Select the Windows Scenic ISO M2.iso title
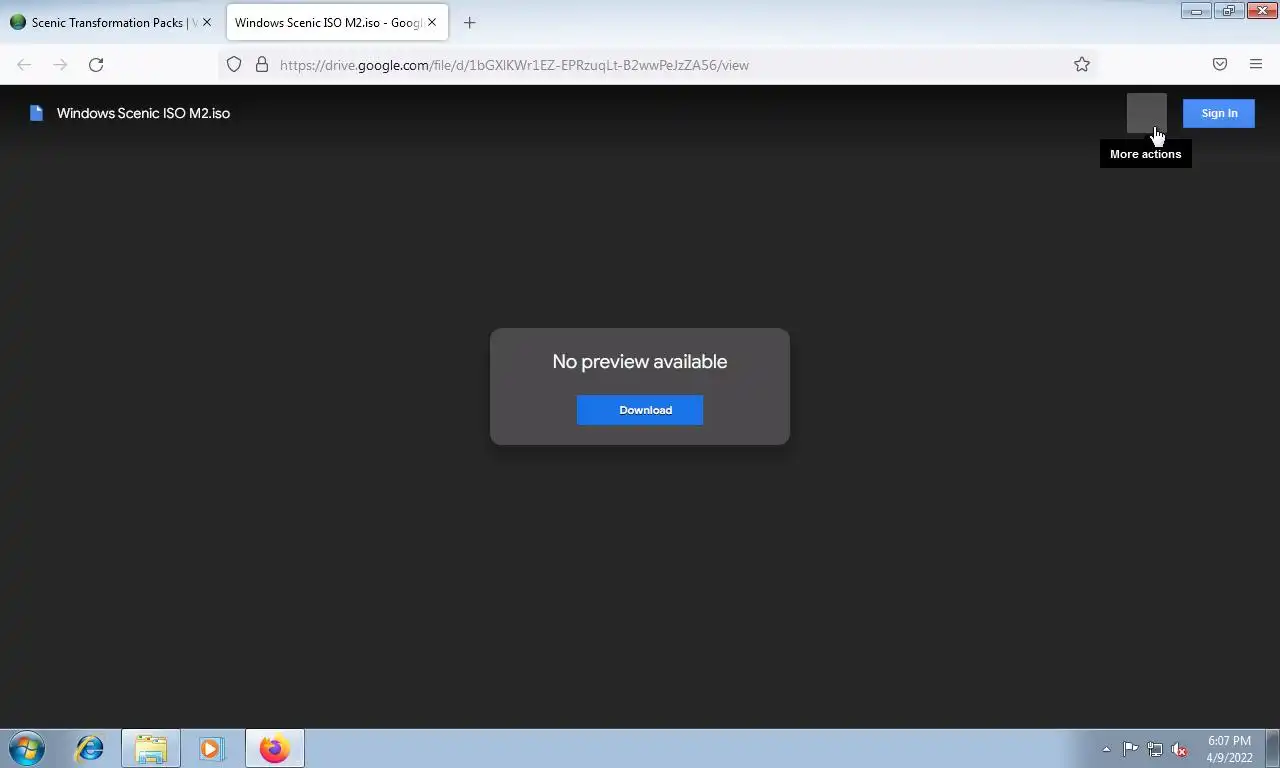Image resolution: width=1280 pixels, height=768 pixels. coord(143,113)
